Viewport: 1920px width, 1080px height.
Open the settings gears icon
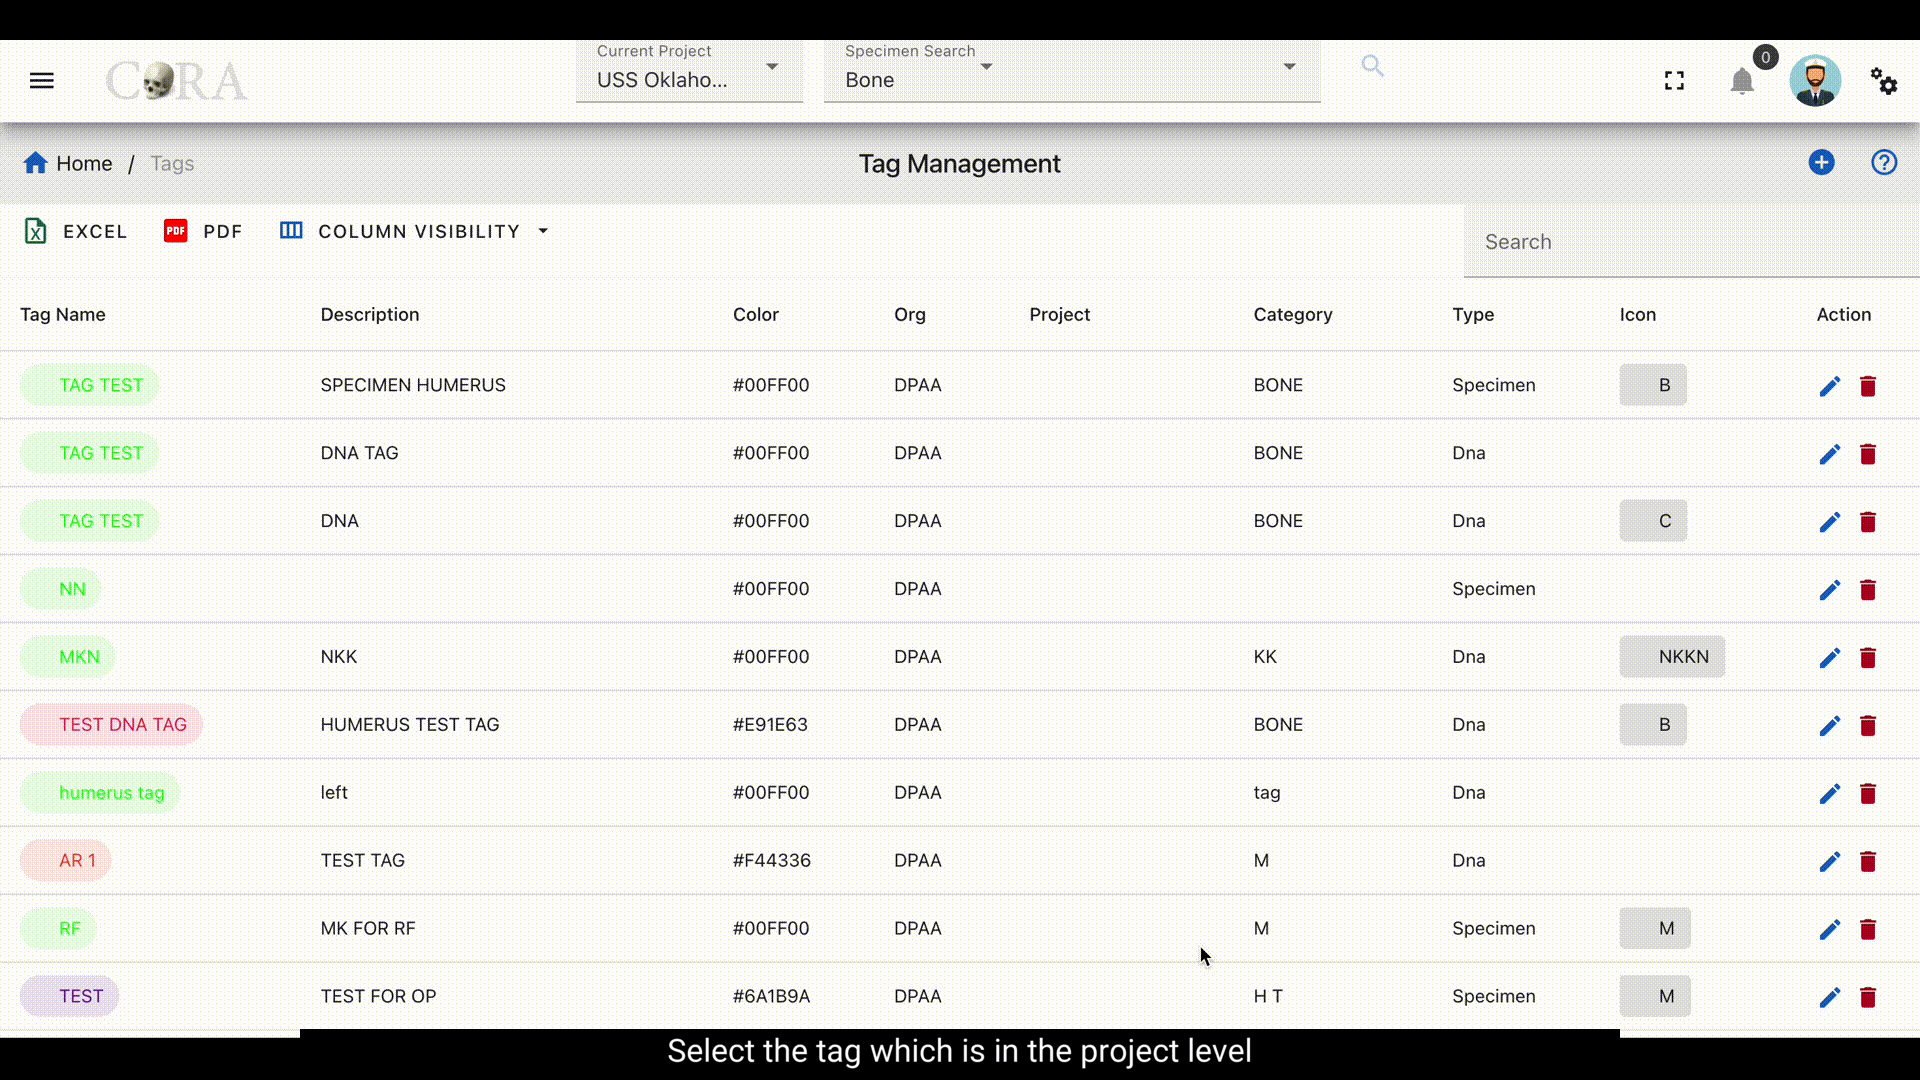(x=1884, y=81)
